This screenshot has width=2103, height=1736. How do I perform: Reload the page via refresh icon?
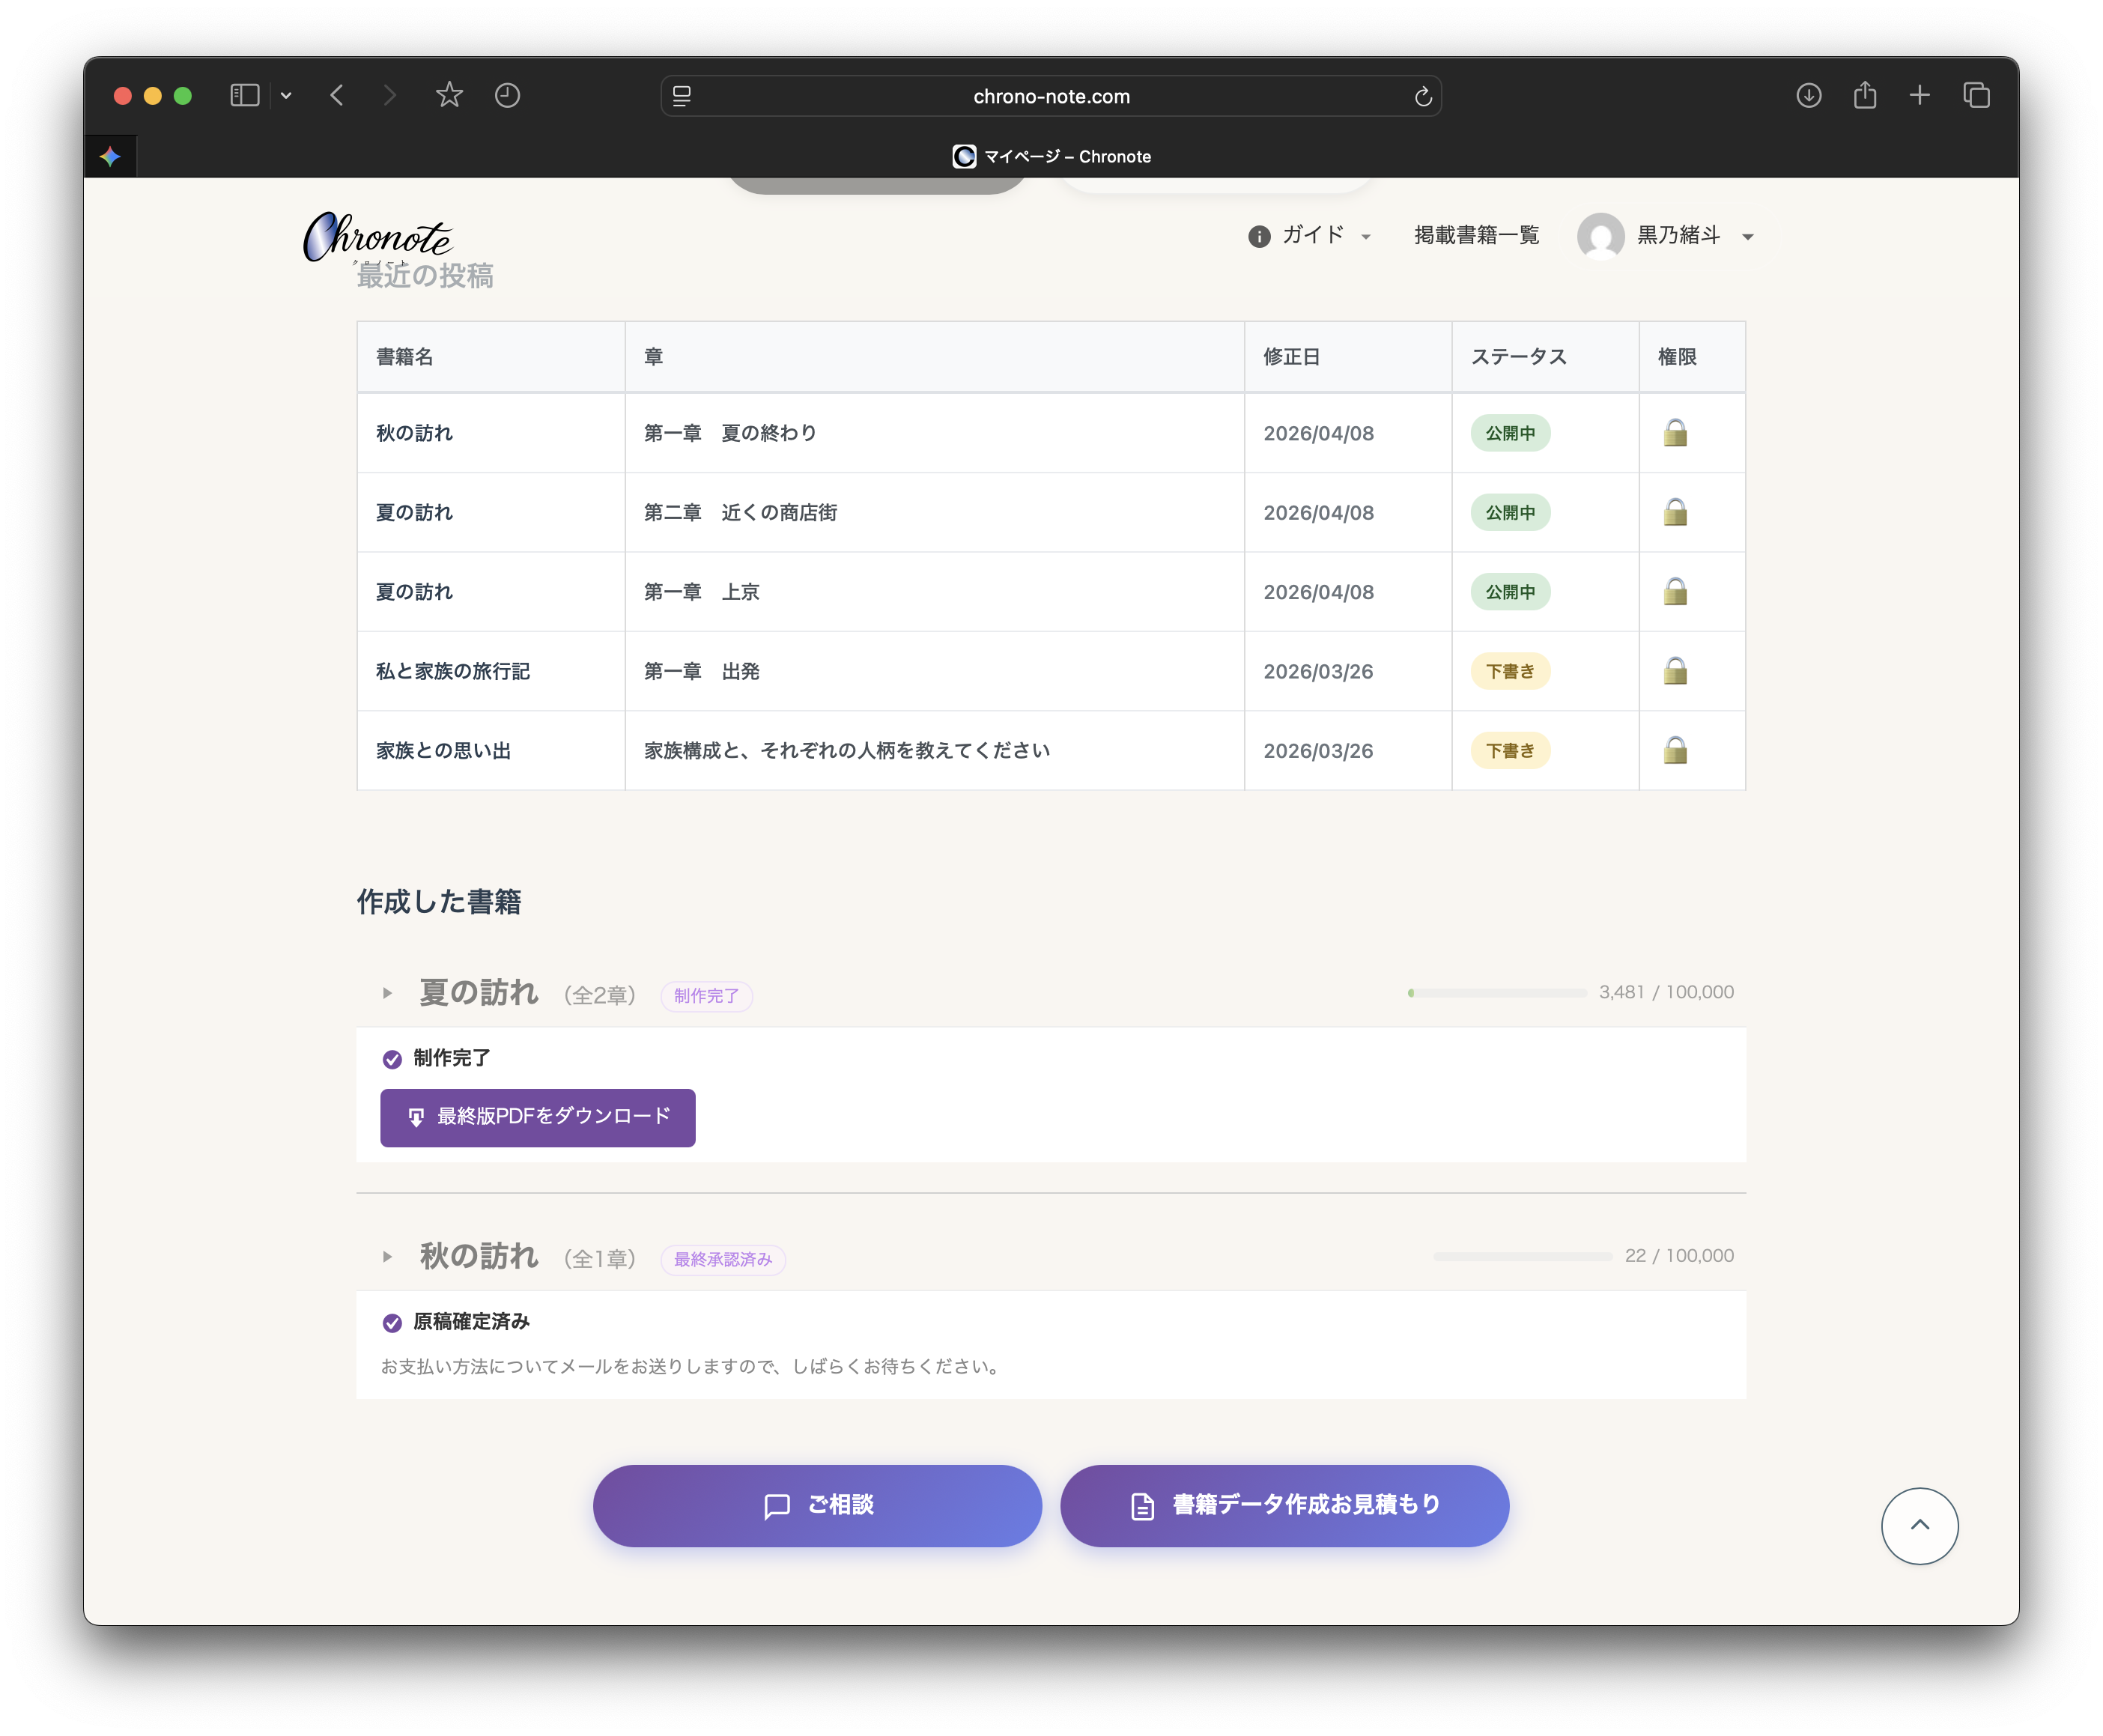pos(1424,96)
